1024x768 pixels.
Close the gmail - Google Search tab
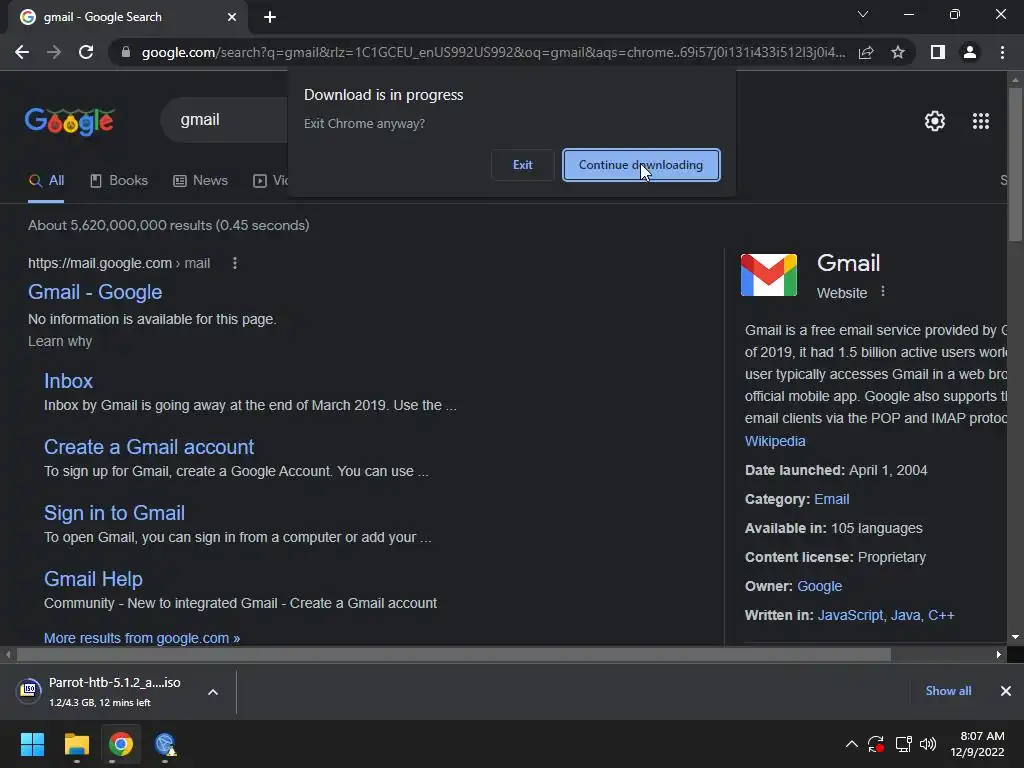point(232,17)
